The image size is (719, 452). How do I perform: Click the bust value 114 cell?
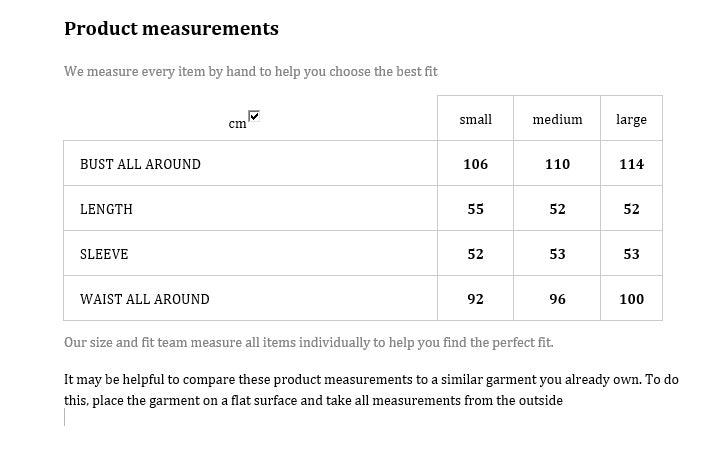point(631,164)
